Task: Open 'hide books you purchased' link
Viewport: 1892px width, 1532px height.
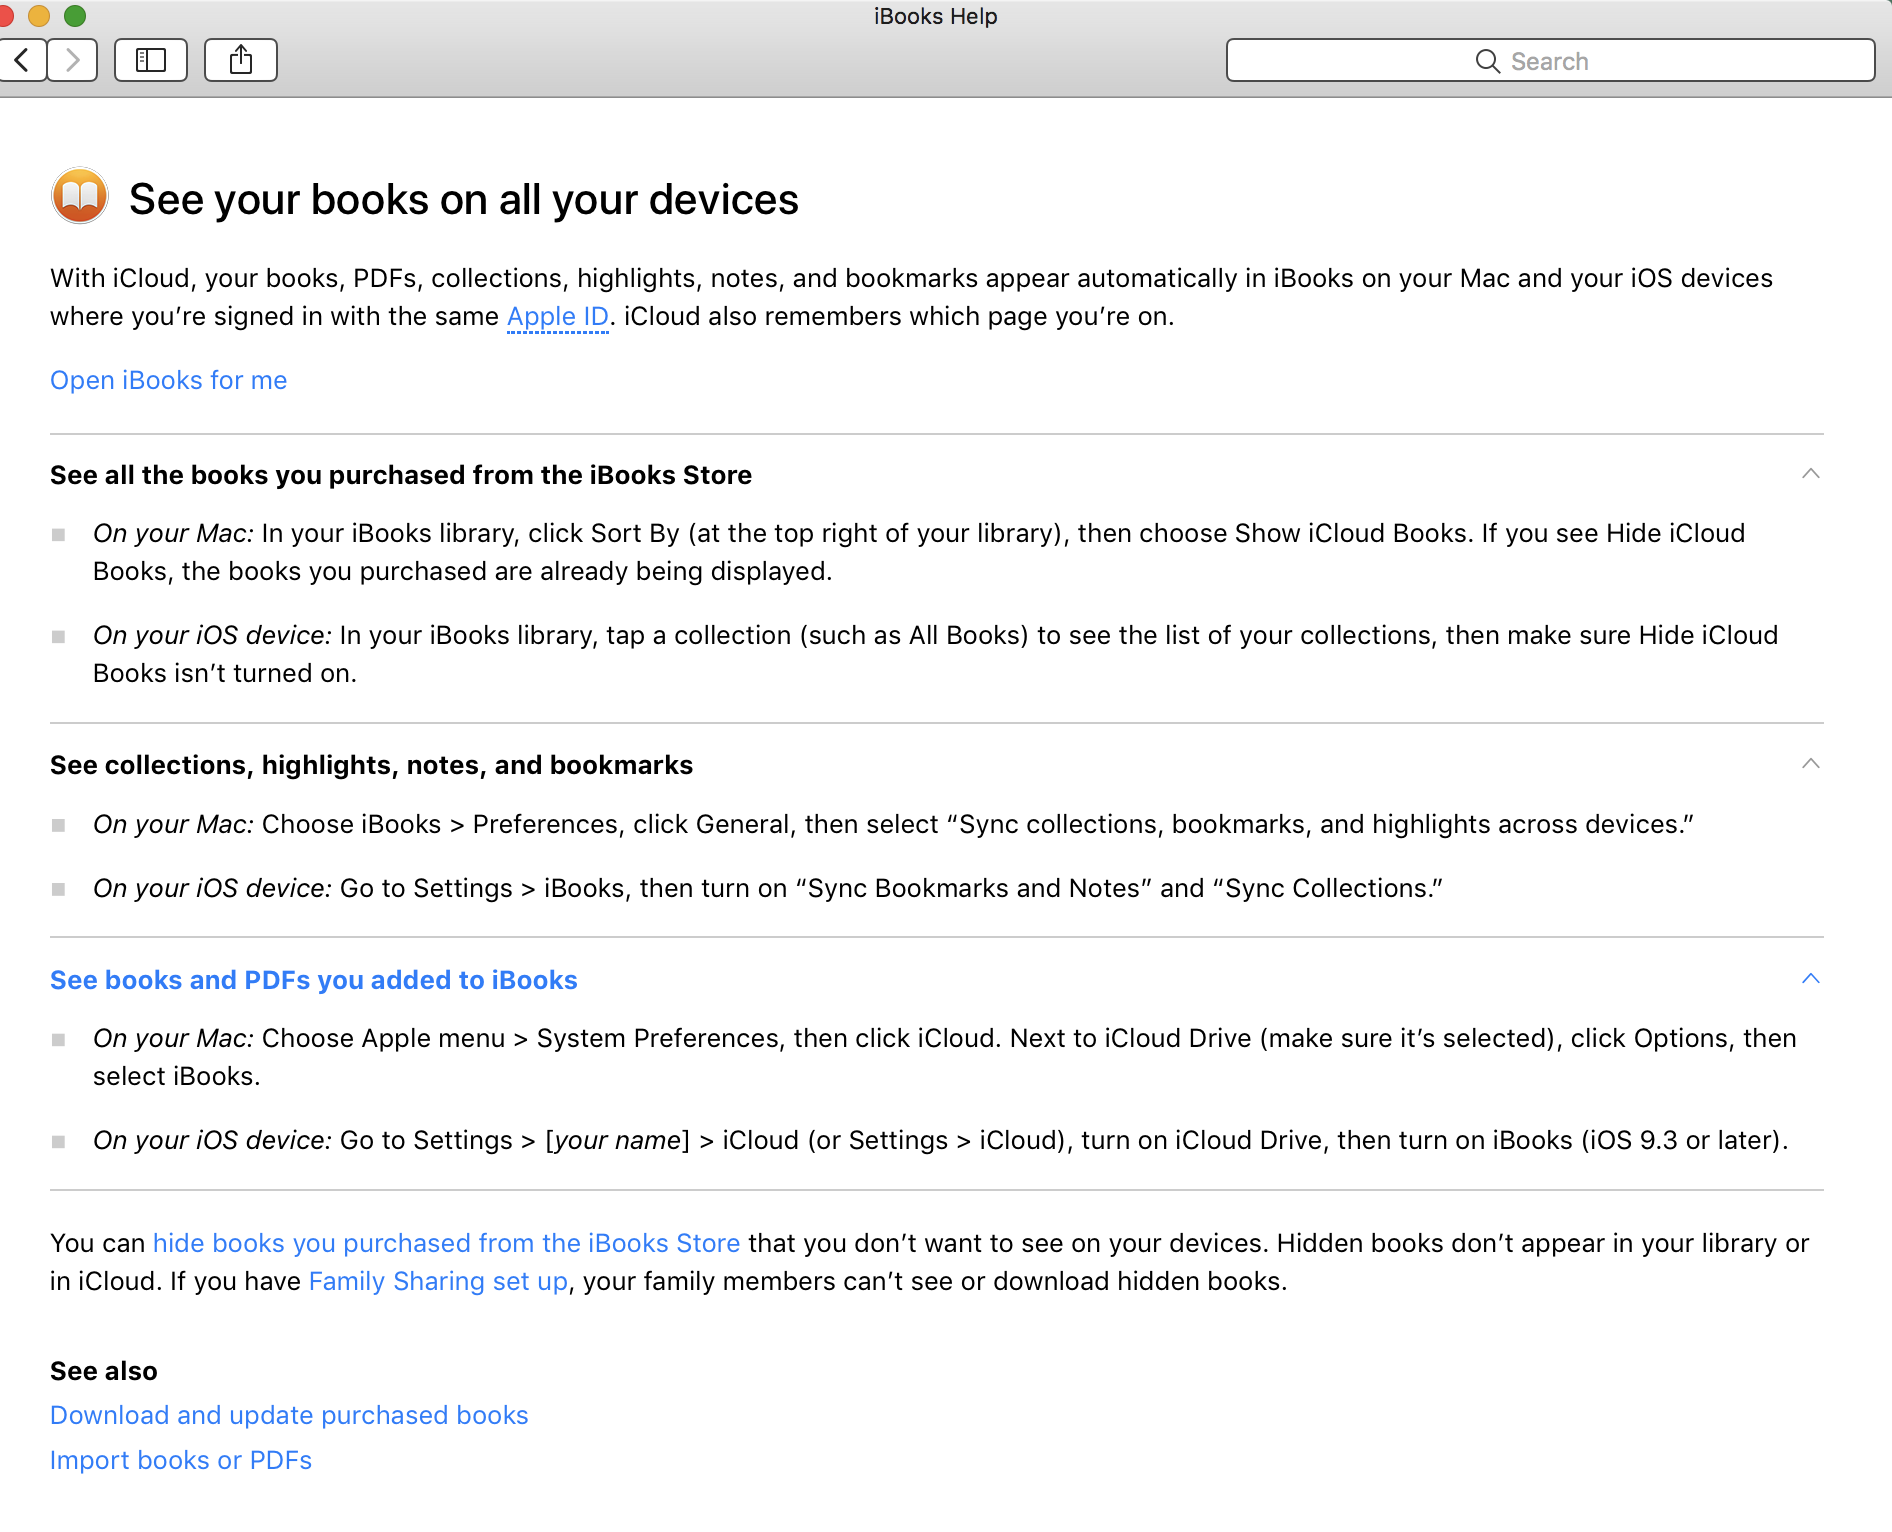Action: pyautogui.click(x=446, y=1243)
